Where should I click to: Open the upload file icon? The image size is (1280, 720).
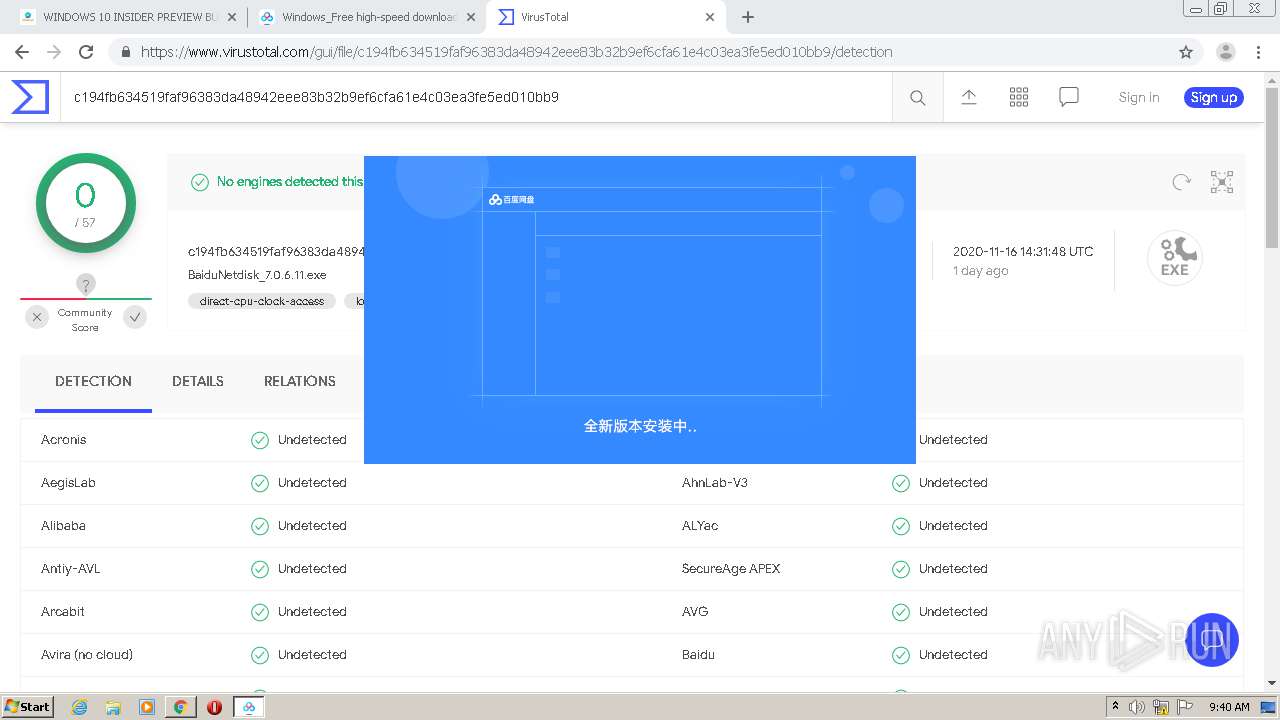968,97
